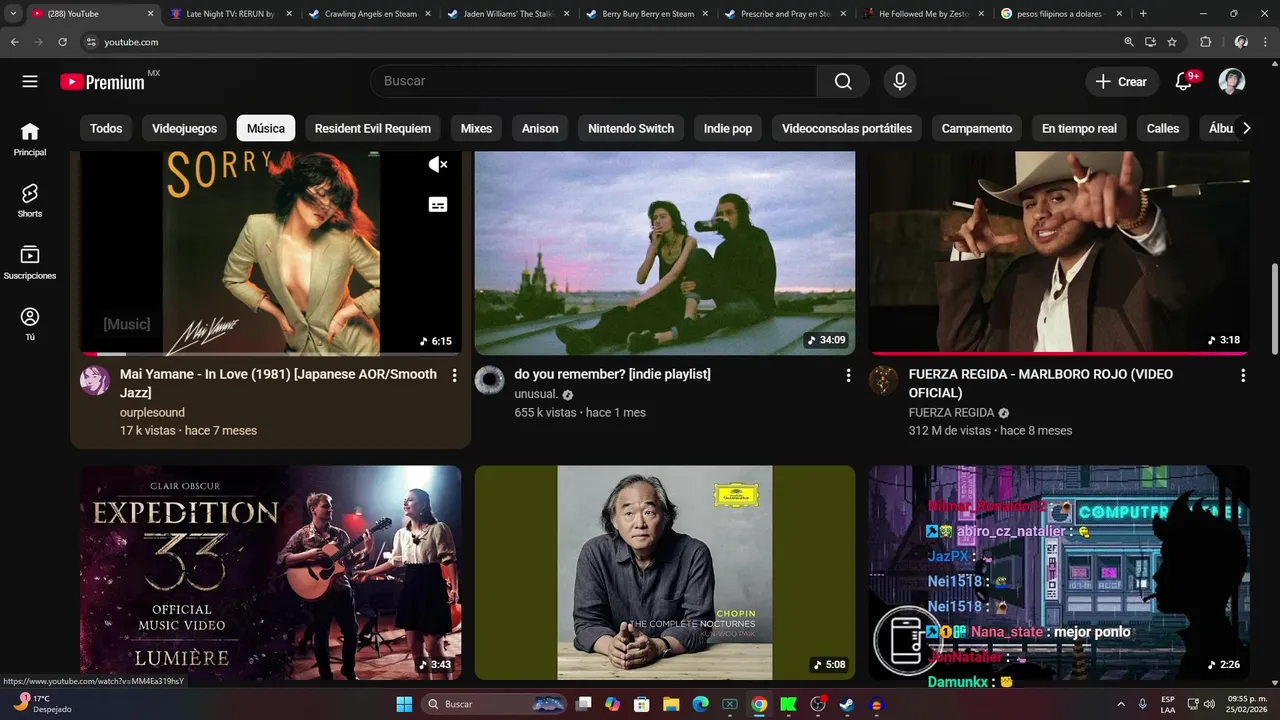Select the Resident Evil Requiem chip
Image resolution: width=1280 pixels, height=720 pixels.
[x=373, y=128]
